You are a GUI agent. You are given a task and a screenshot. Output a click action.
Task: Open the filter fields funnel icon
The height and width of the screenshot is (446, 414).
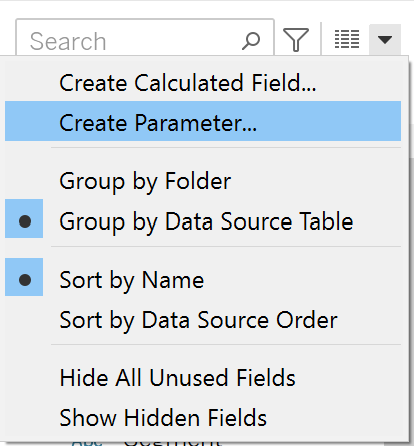pyautogui.click(x=296, y=40)
